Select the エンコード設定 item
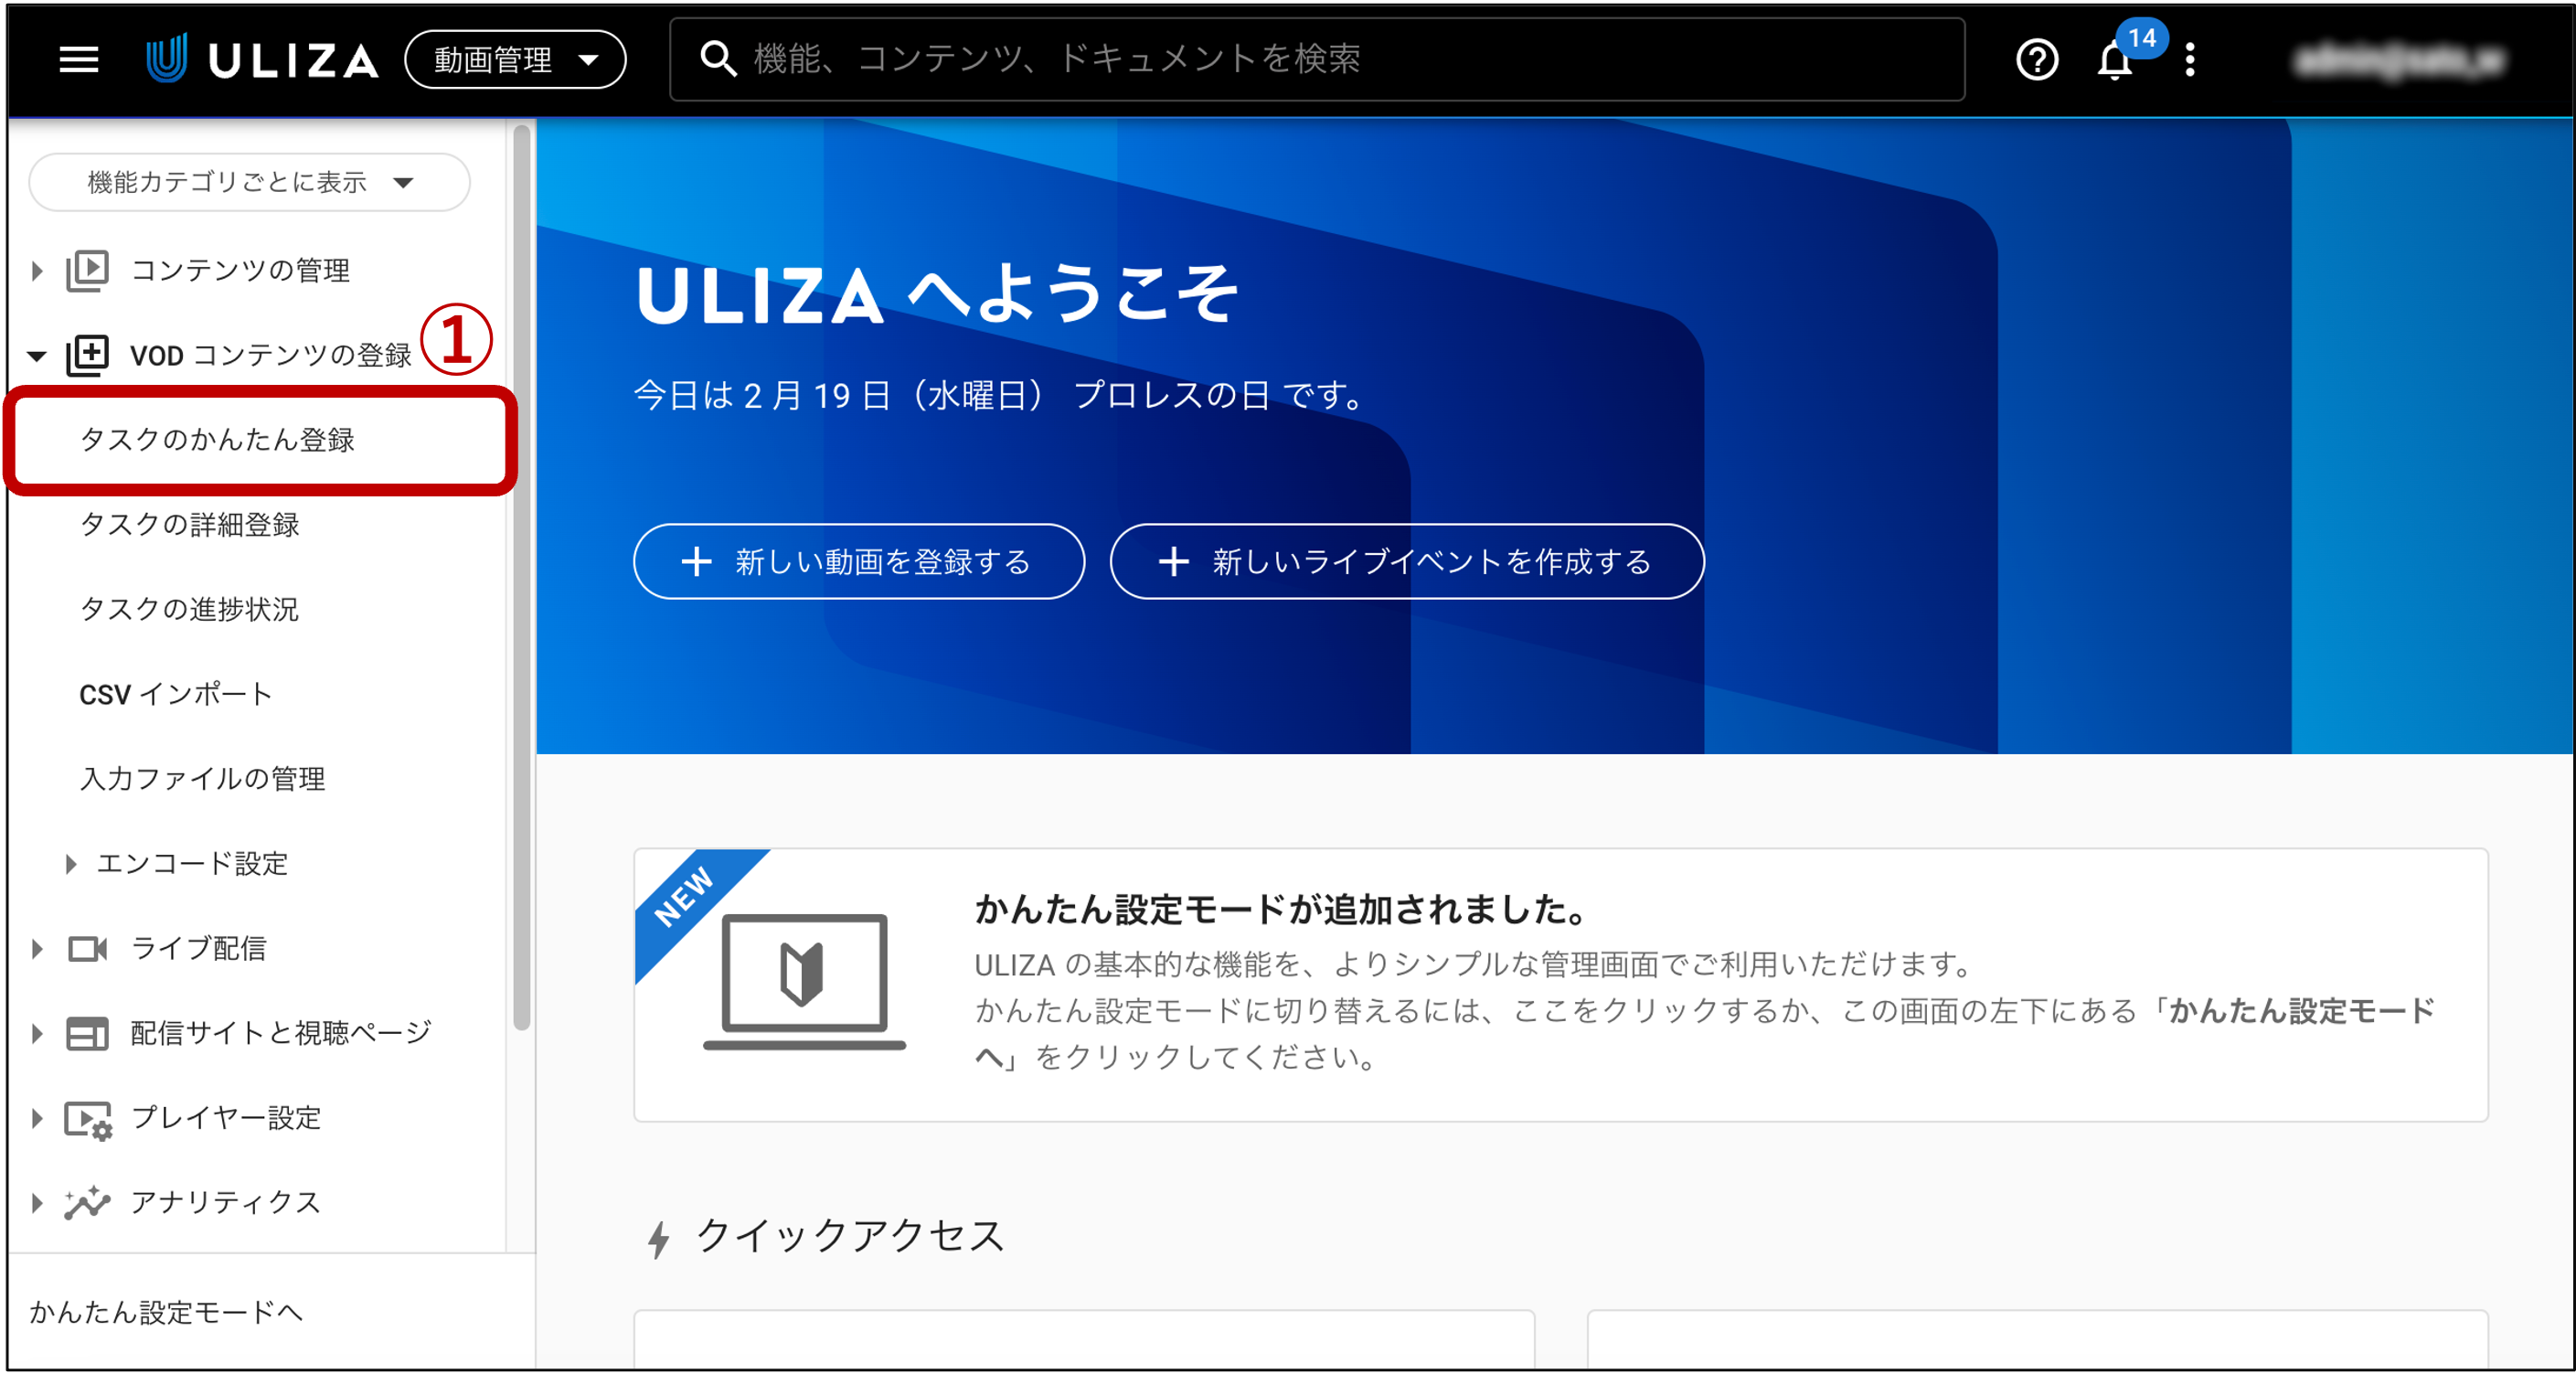This screenshot has width=2576, height=1374. point(192,864)
